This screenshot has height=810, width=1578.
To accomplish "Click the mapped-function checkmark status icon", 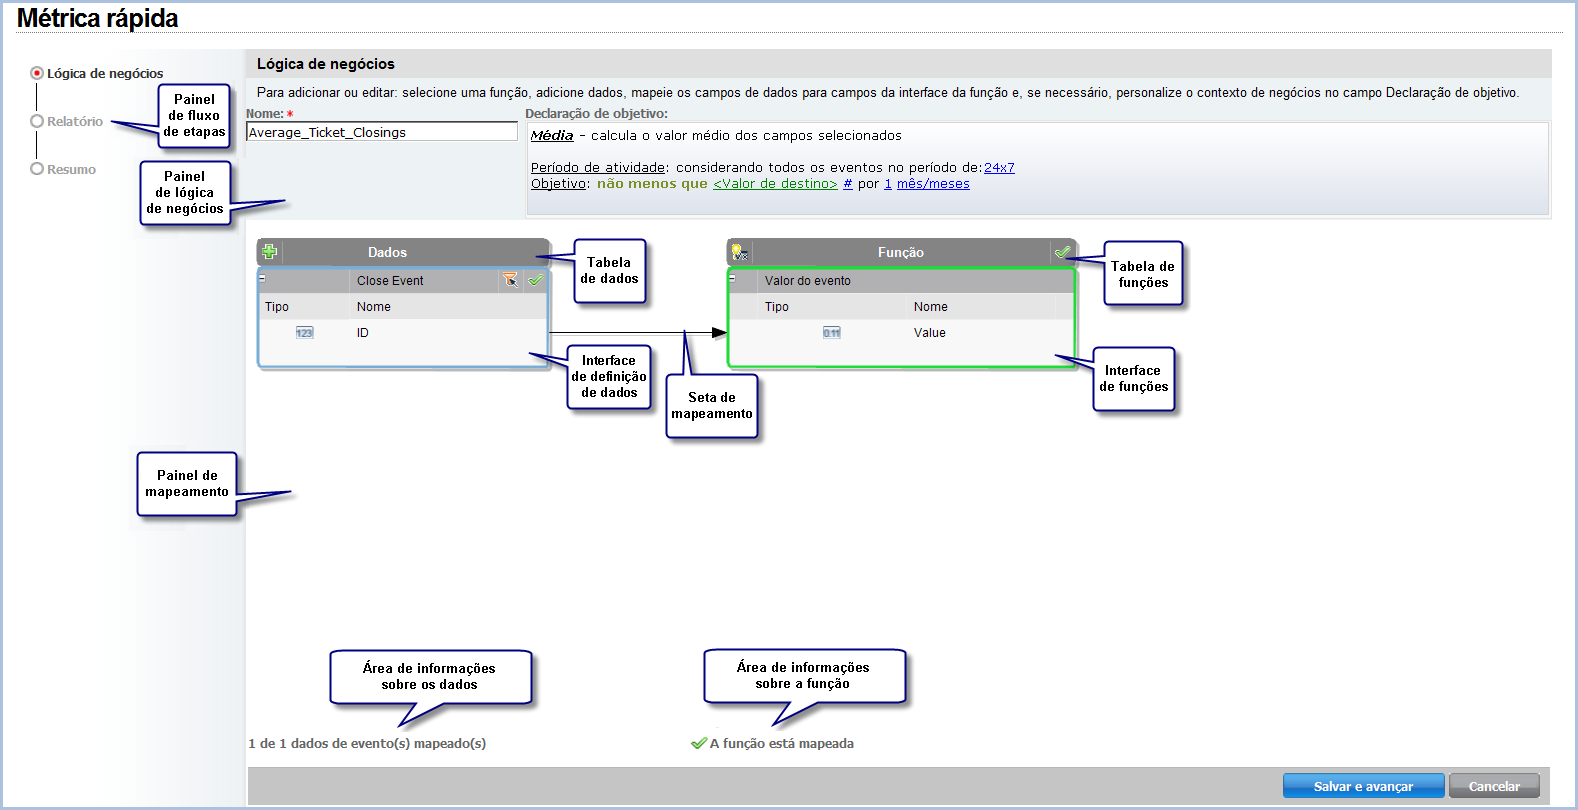I will pos(699,743).
